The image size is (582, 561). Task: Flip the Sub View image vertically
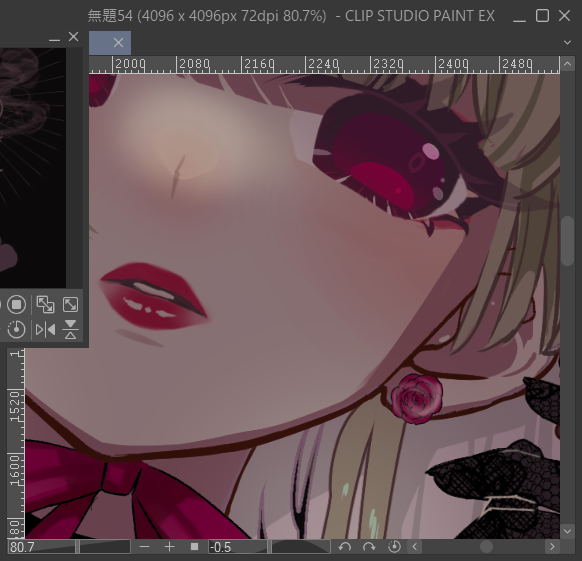pos(70,329)
